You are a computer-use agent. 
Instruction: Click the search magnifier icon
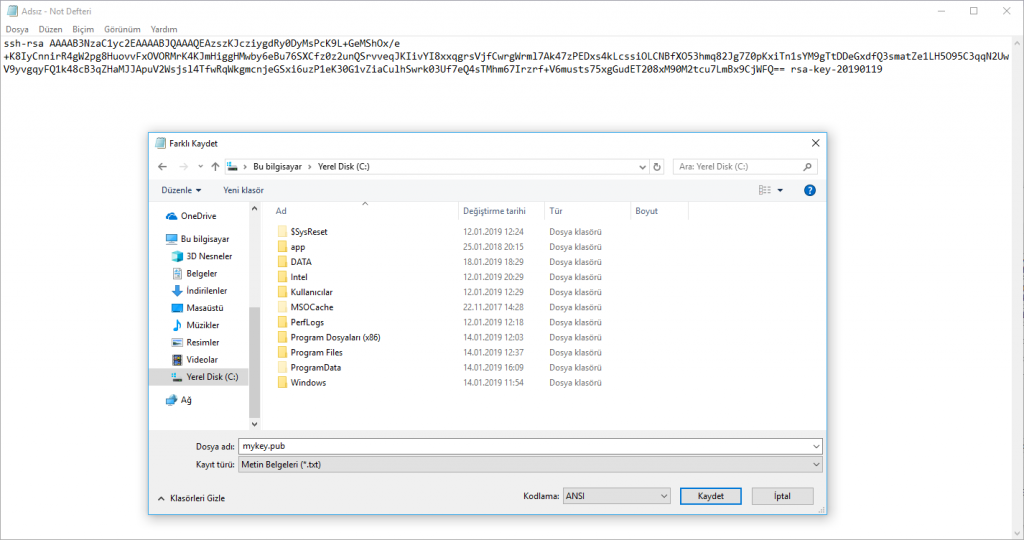tap(807, 167)
